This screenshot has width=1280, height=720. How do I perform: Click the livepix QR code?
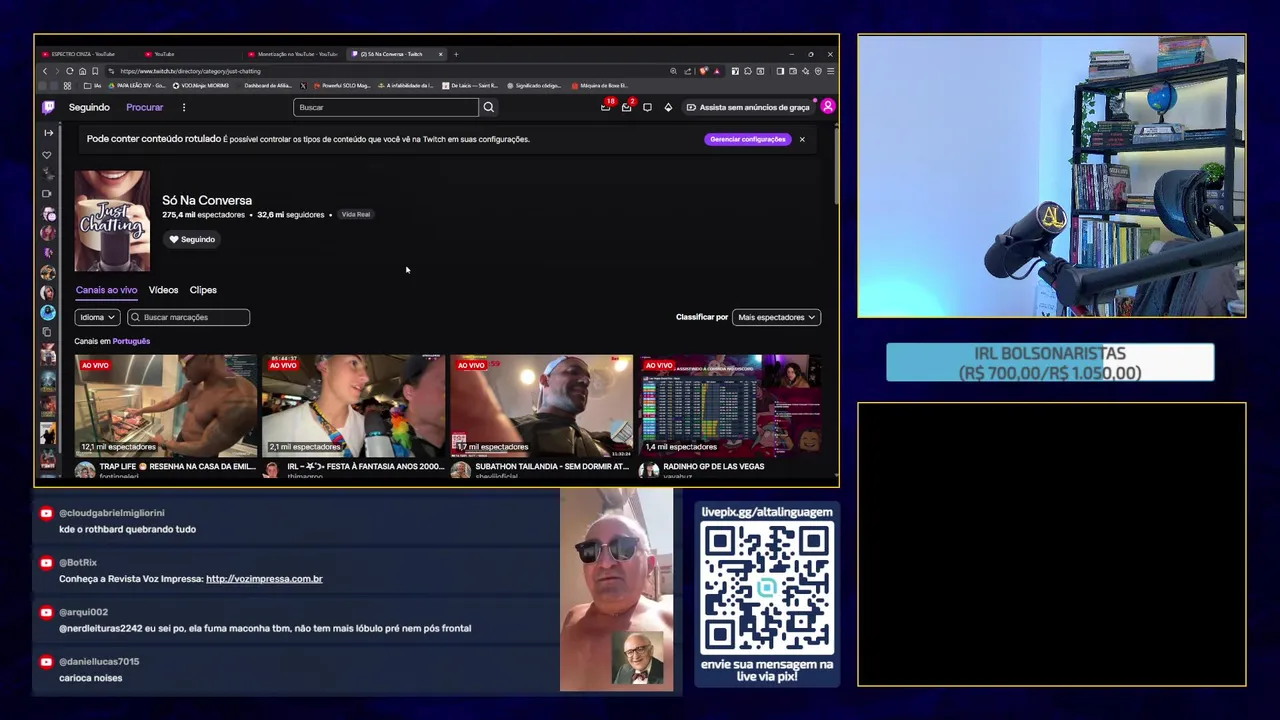click(x=767, y=587)
